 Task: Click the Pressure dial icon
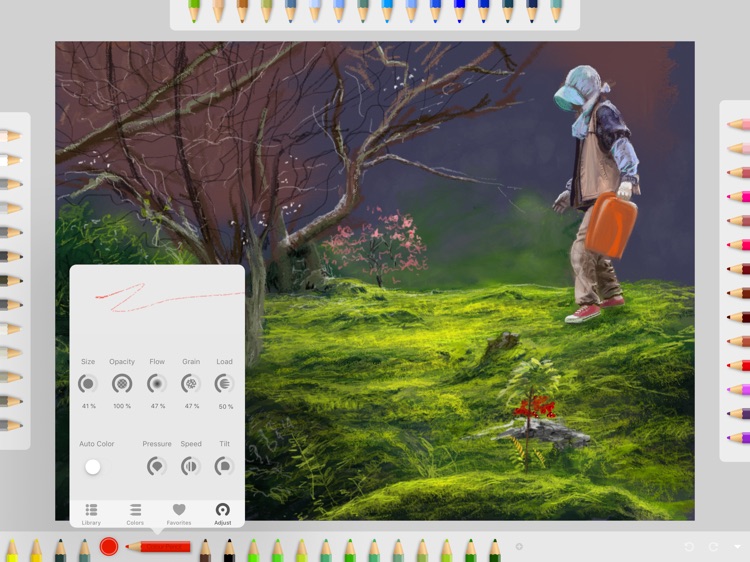(157, 466)
